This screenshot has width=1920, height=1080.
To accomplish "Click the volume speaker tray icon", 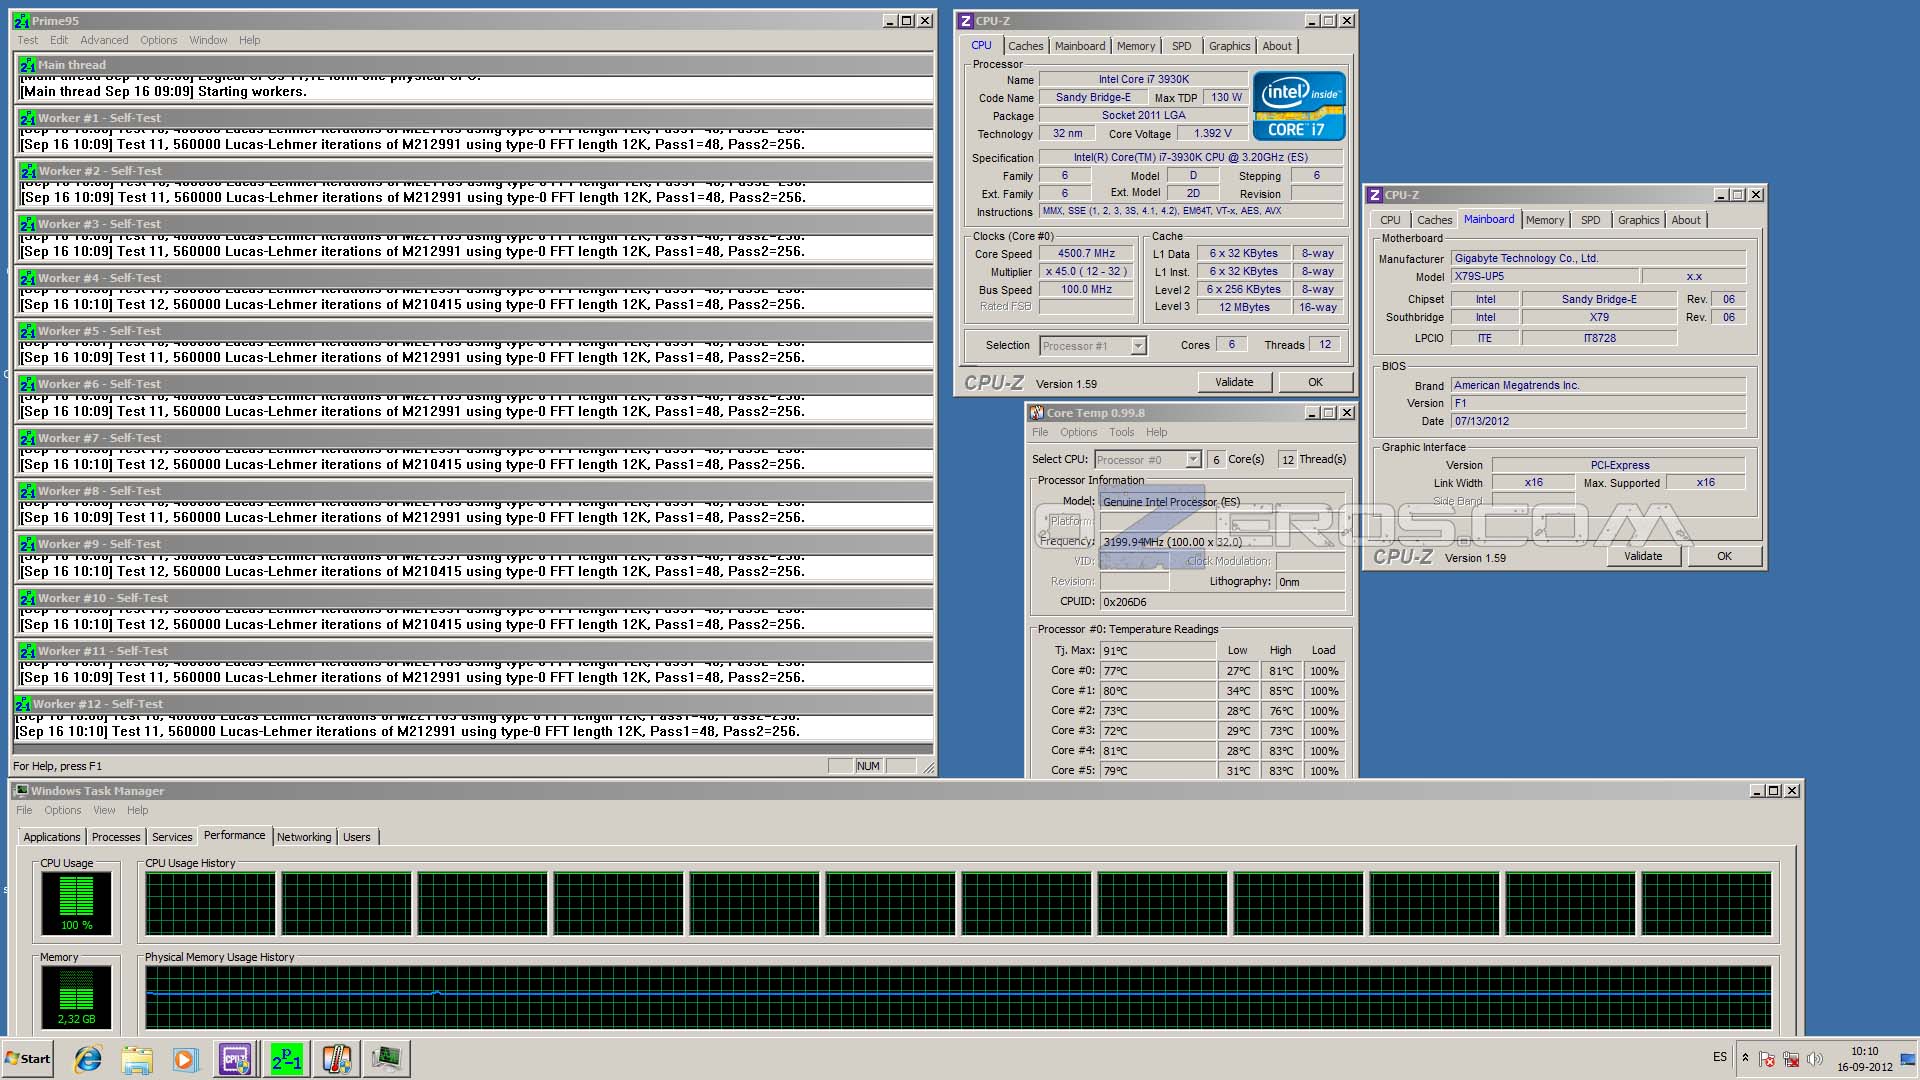I will (x=1815, y=1059).
